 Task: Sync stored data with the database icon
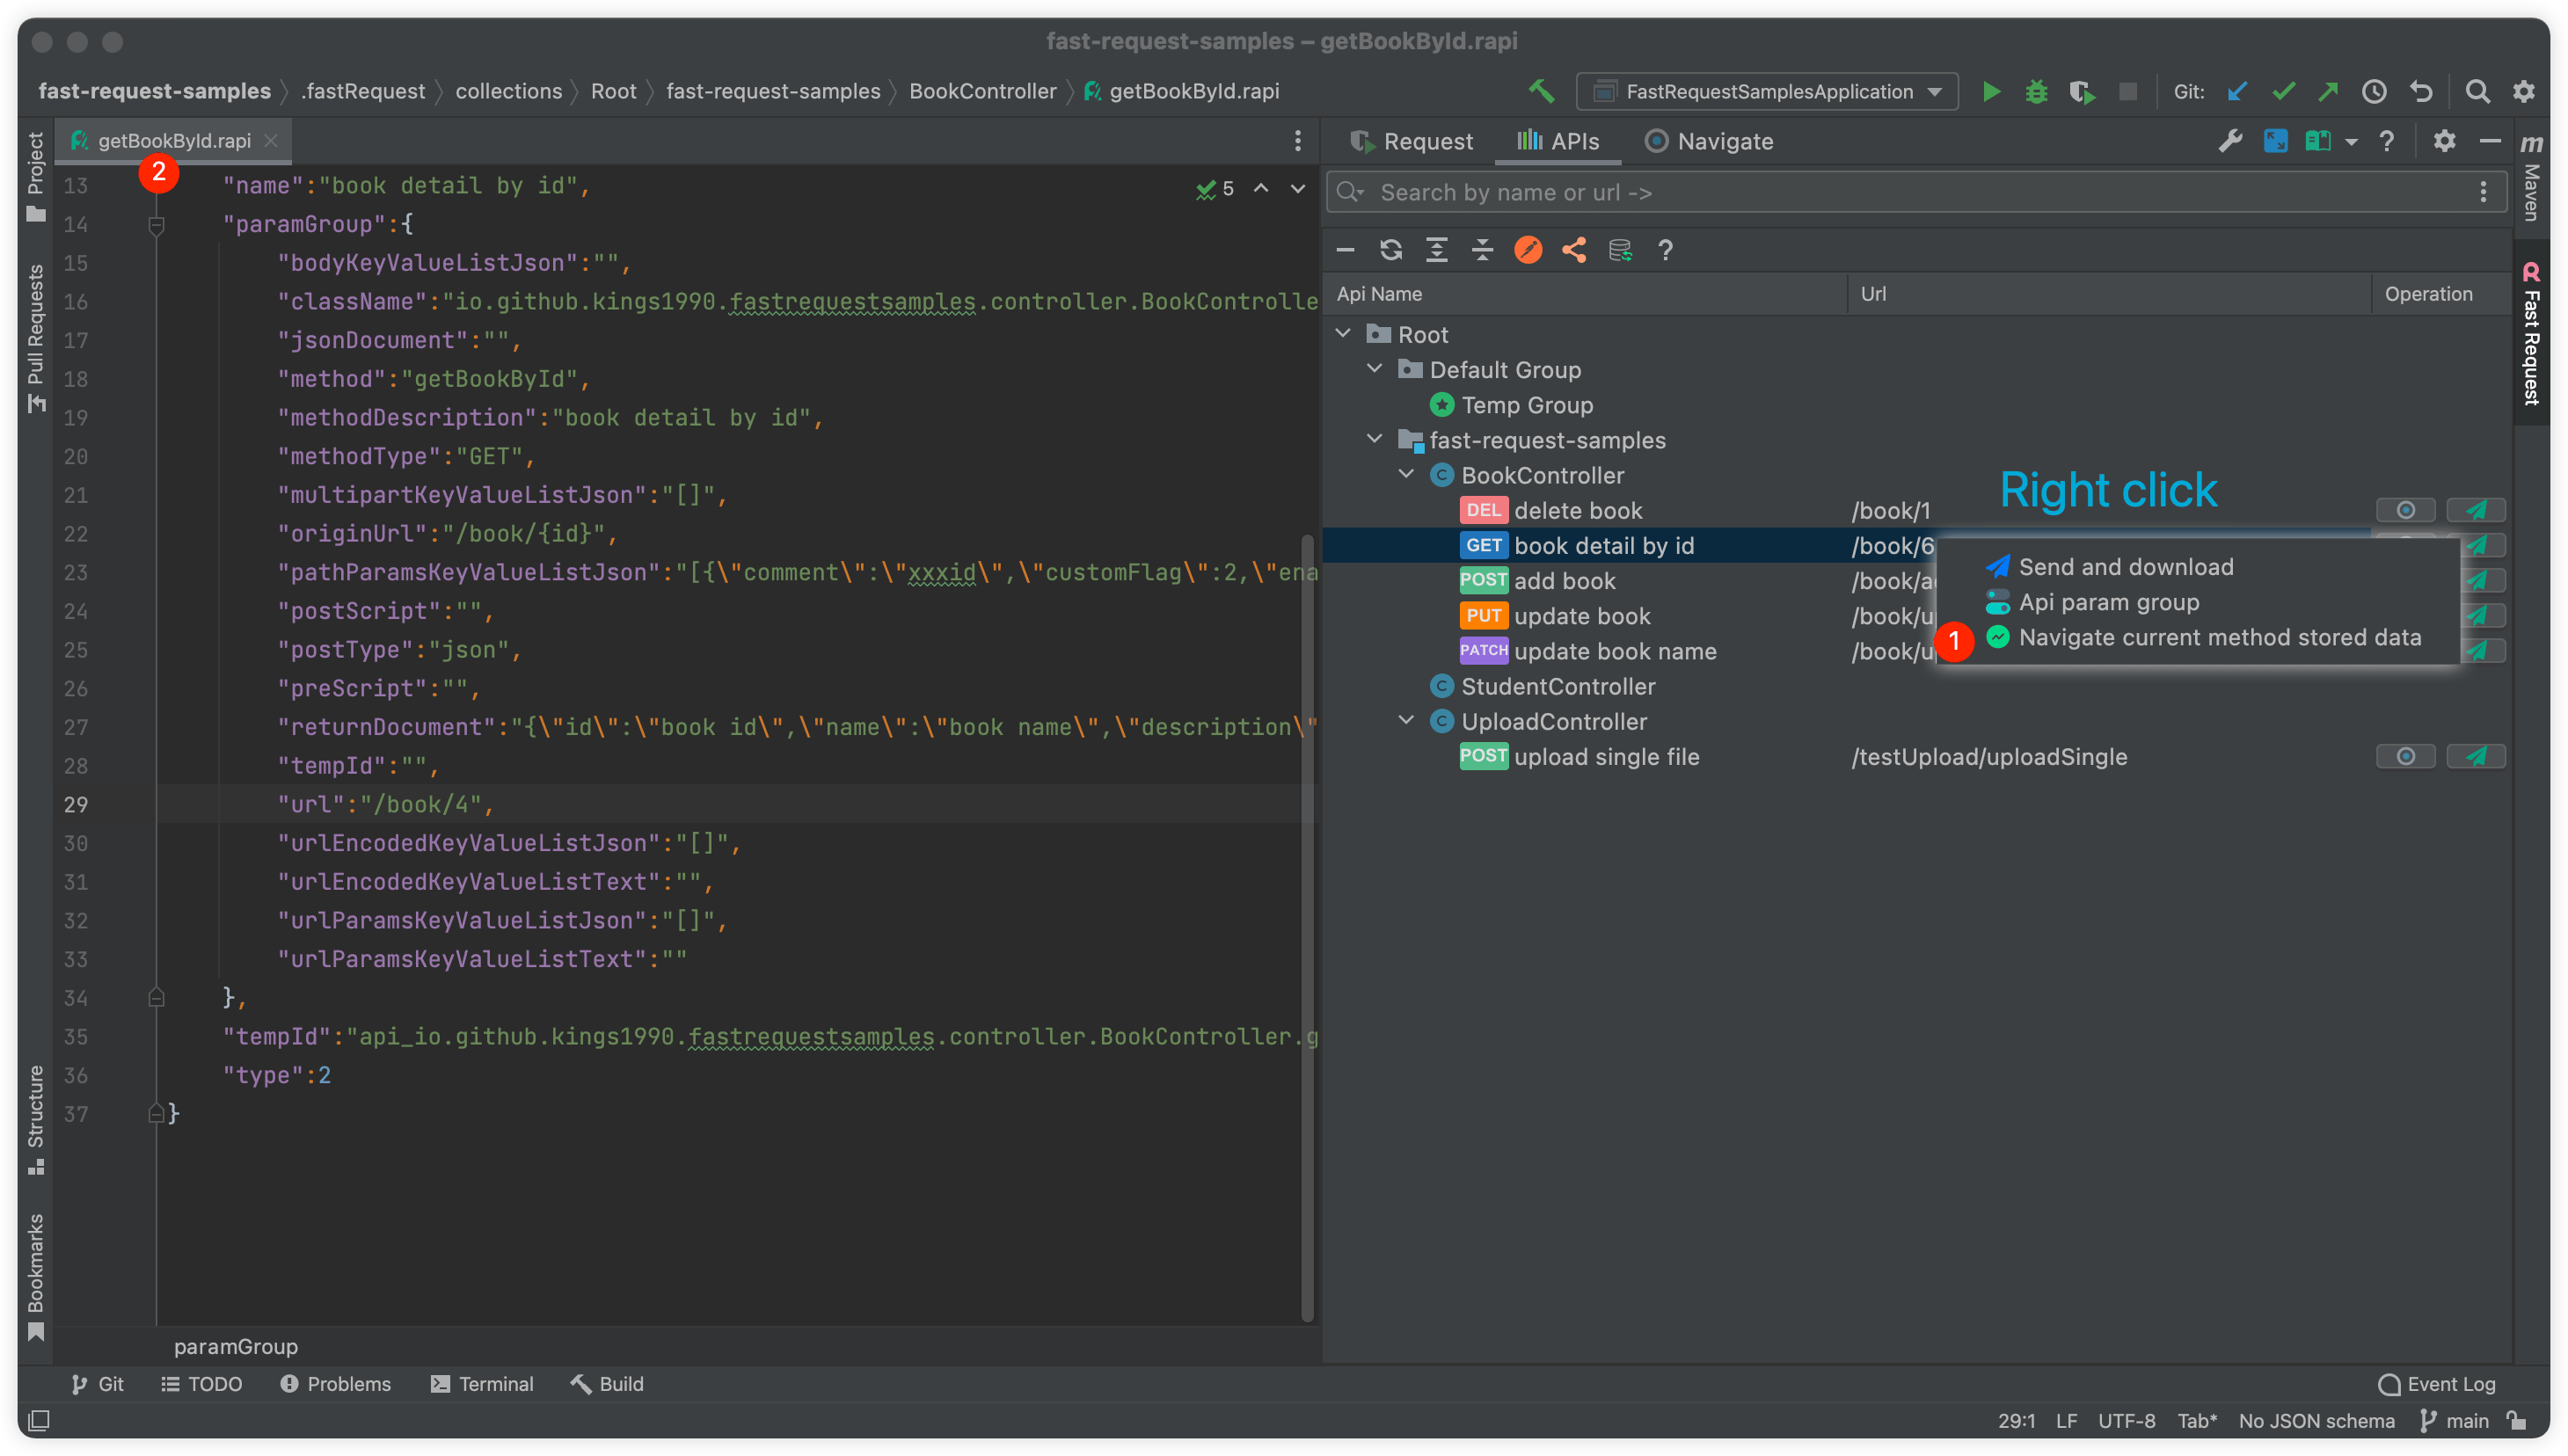pos(1620,250)
